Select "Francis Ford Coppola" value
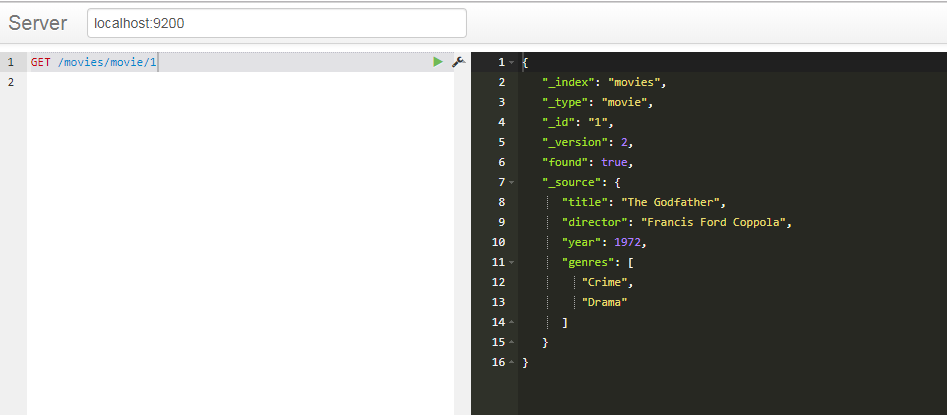Viewport: 947px width, 415px height. [x=713, y=222]
